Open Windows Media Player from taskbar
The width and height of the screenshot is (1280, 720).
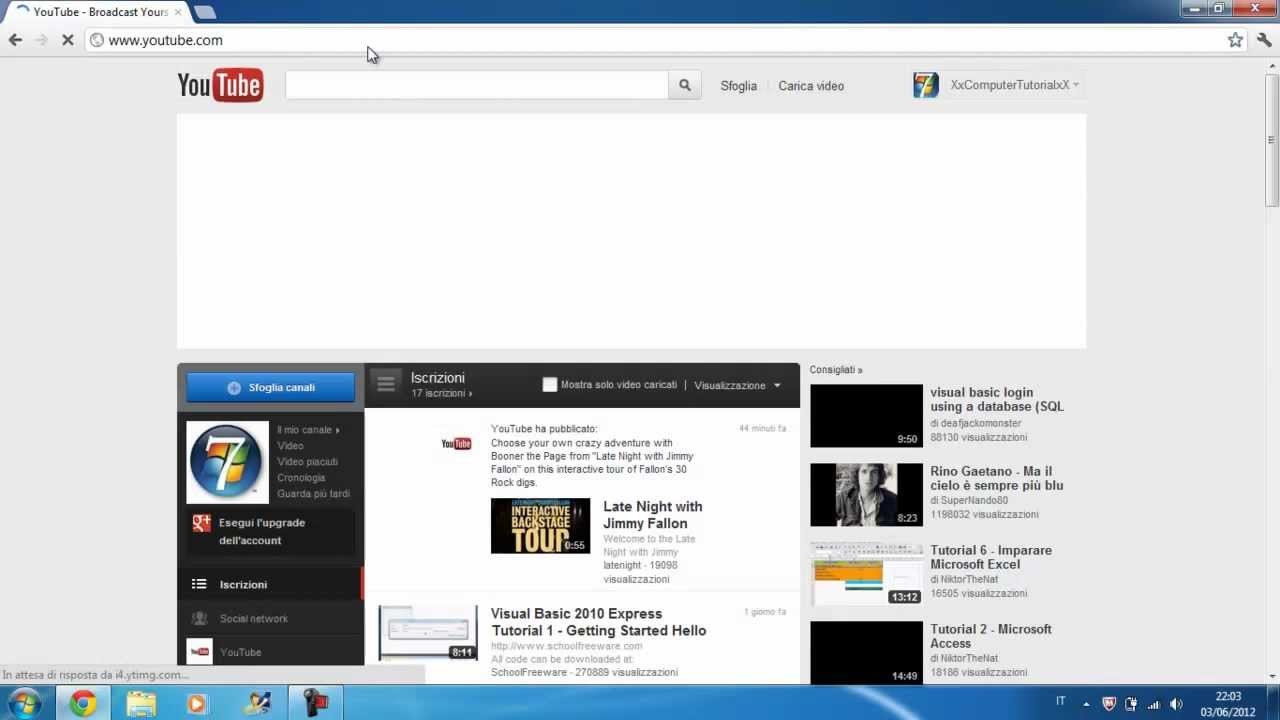[197, 703]
